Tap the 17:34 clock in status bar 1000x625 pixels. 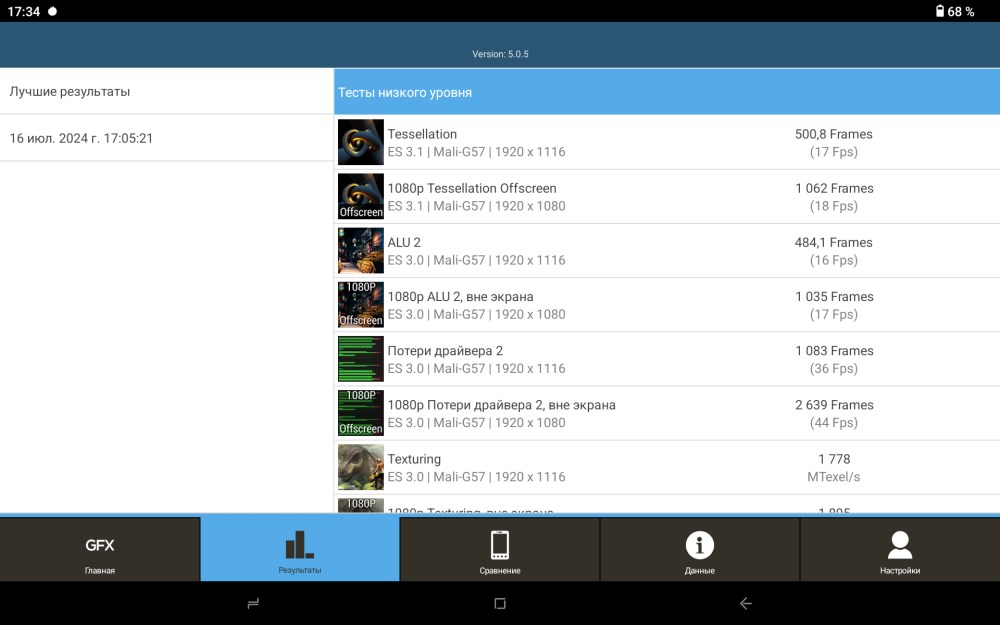(x=24, y=11)
